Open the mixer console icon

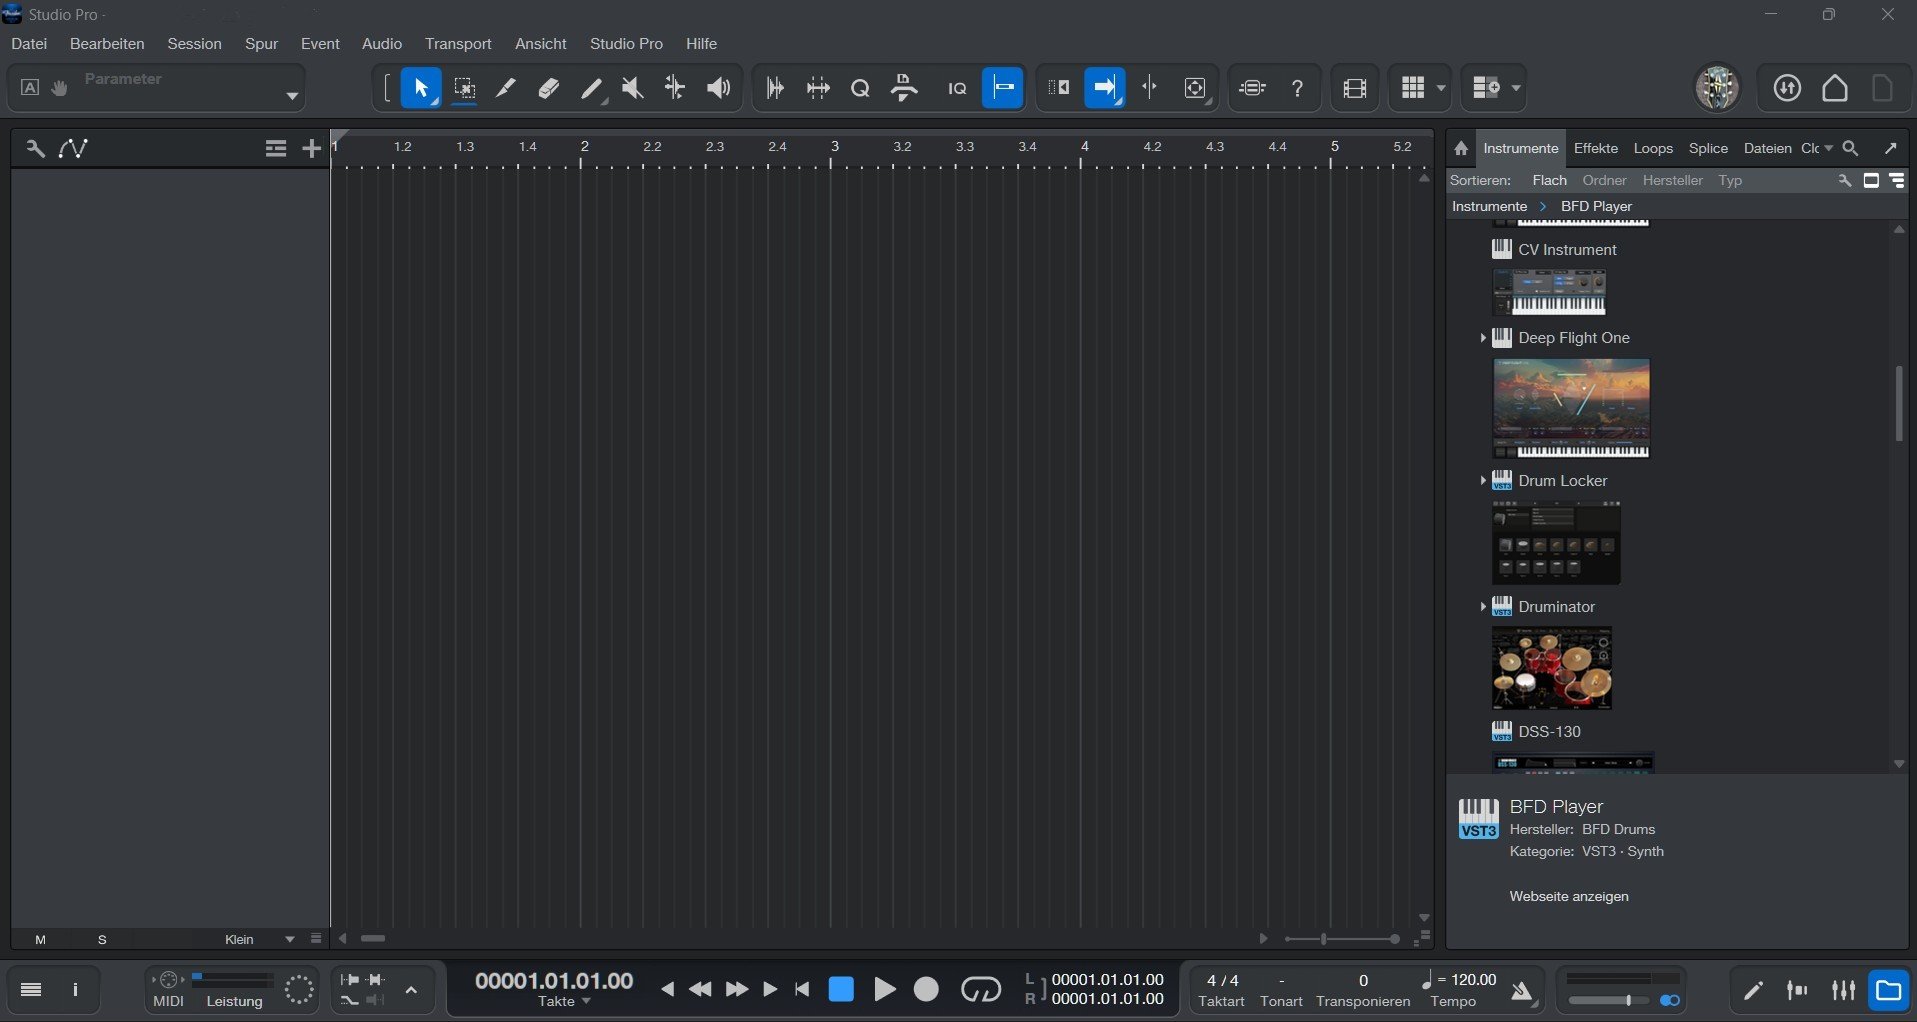[1844, 990]
